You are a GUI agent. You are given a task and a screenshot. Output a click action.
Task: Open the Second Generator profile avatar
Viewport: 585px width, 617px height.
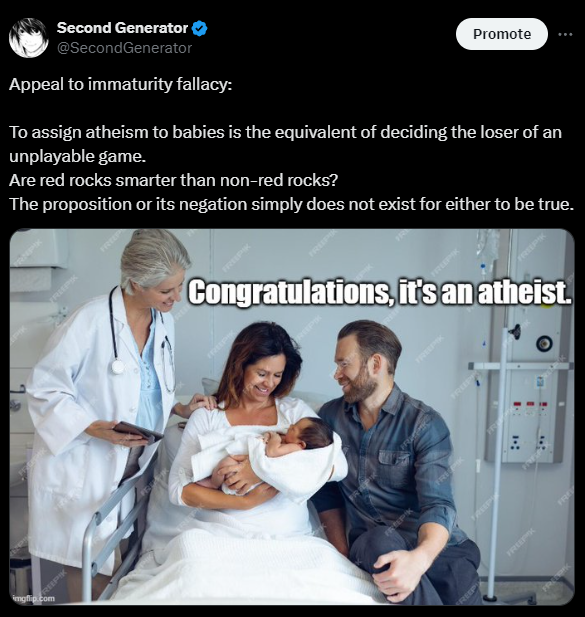pos(28,38)
